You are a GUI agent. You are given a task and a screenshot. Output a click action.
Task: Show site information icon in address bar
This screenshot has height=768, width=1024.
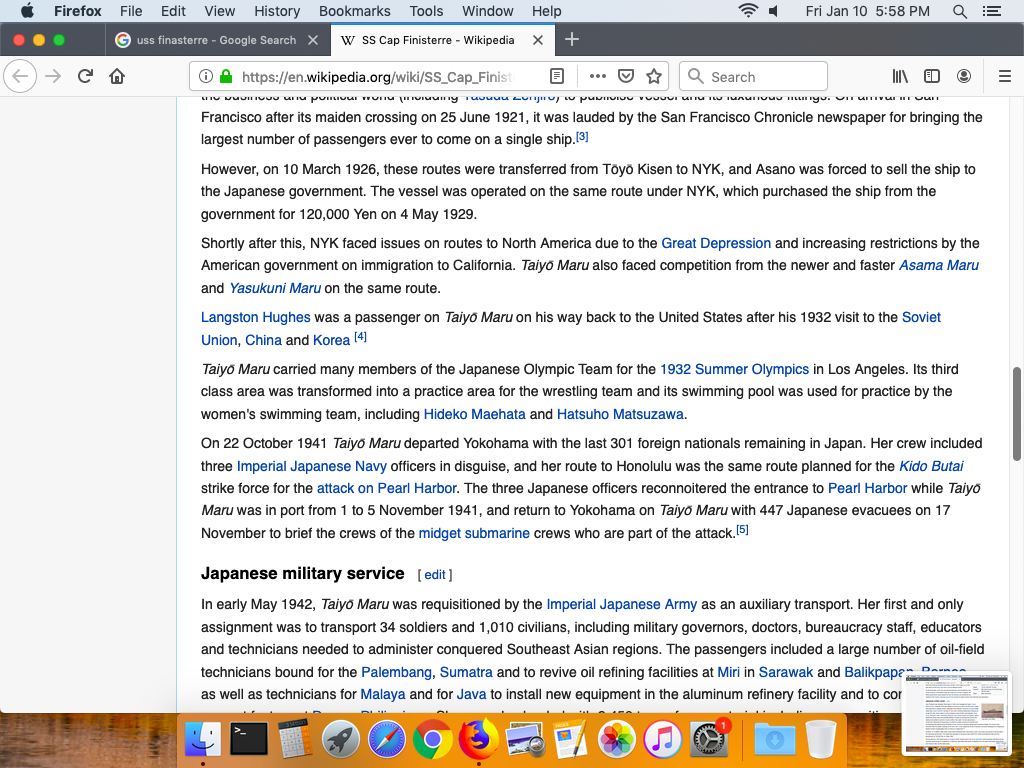(x=205, y=77)
